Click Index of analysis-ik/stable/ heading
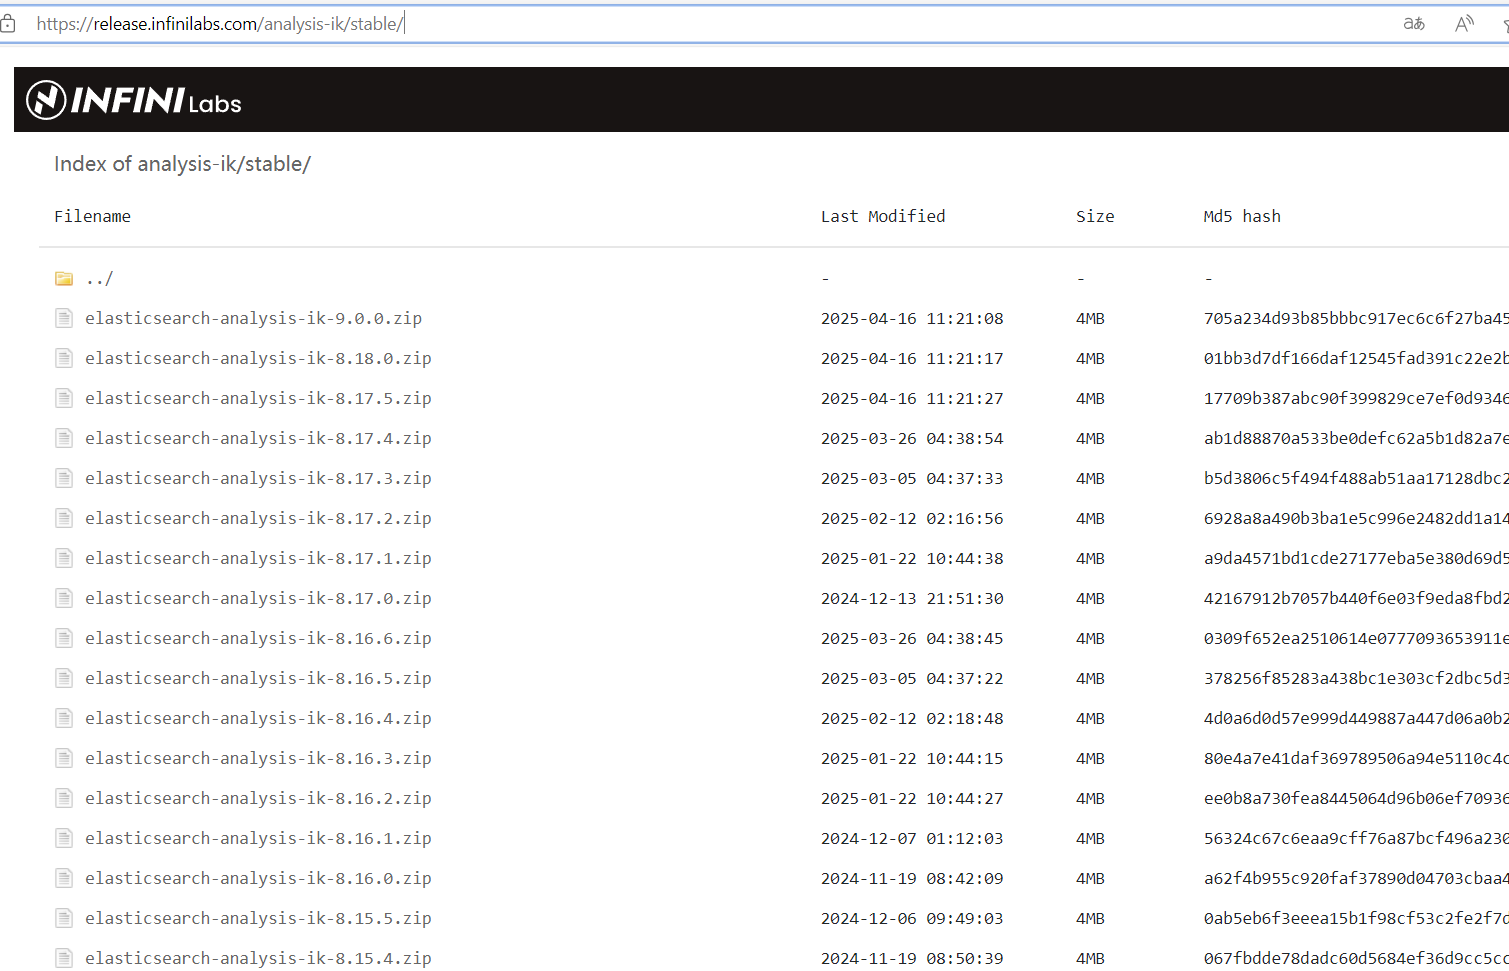 [x=182, y=164]
